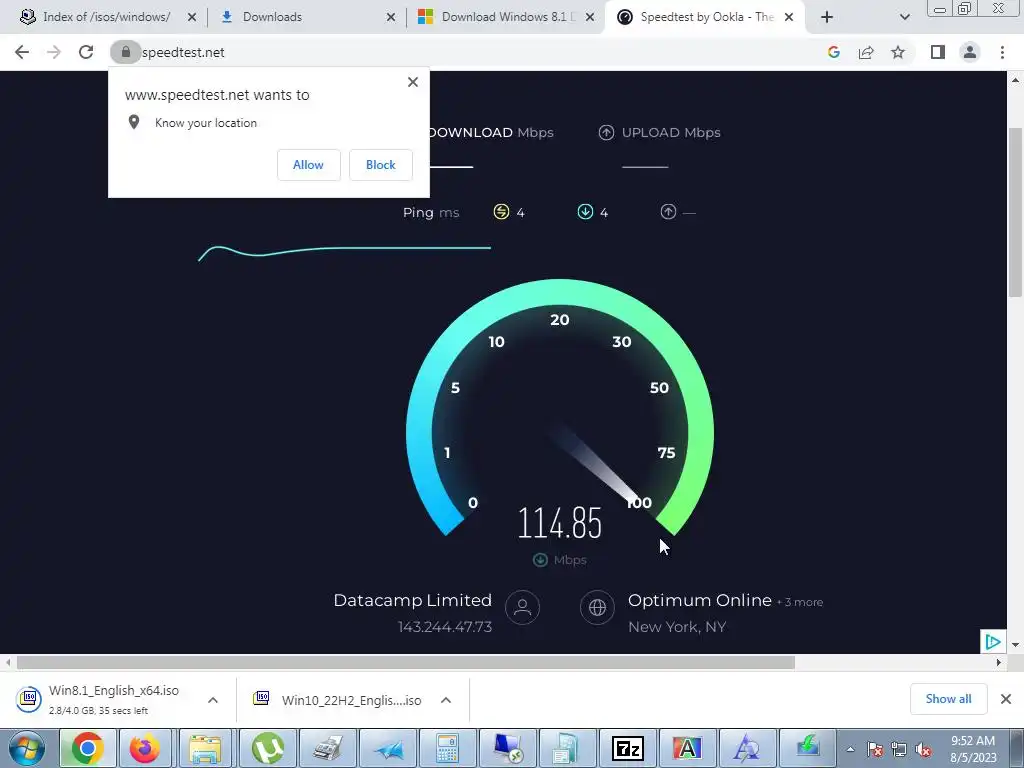Open a new tab with plus button
Viewport: 1024px width, 768px height.
tap(827, 18)
